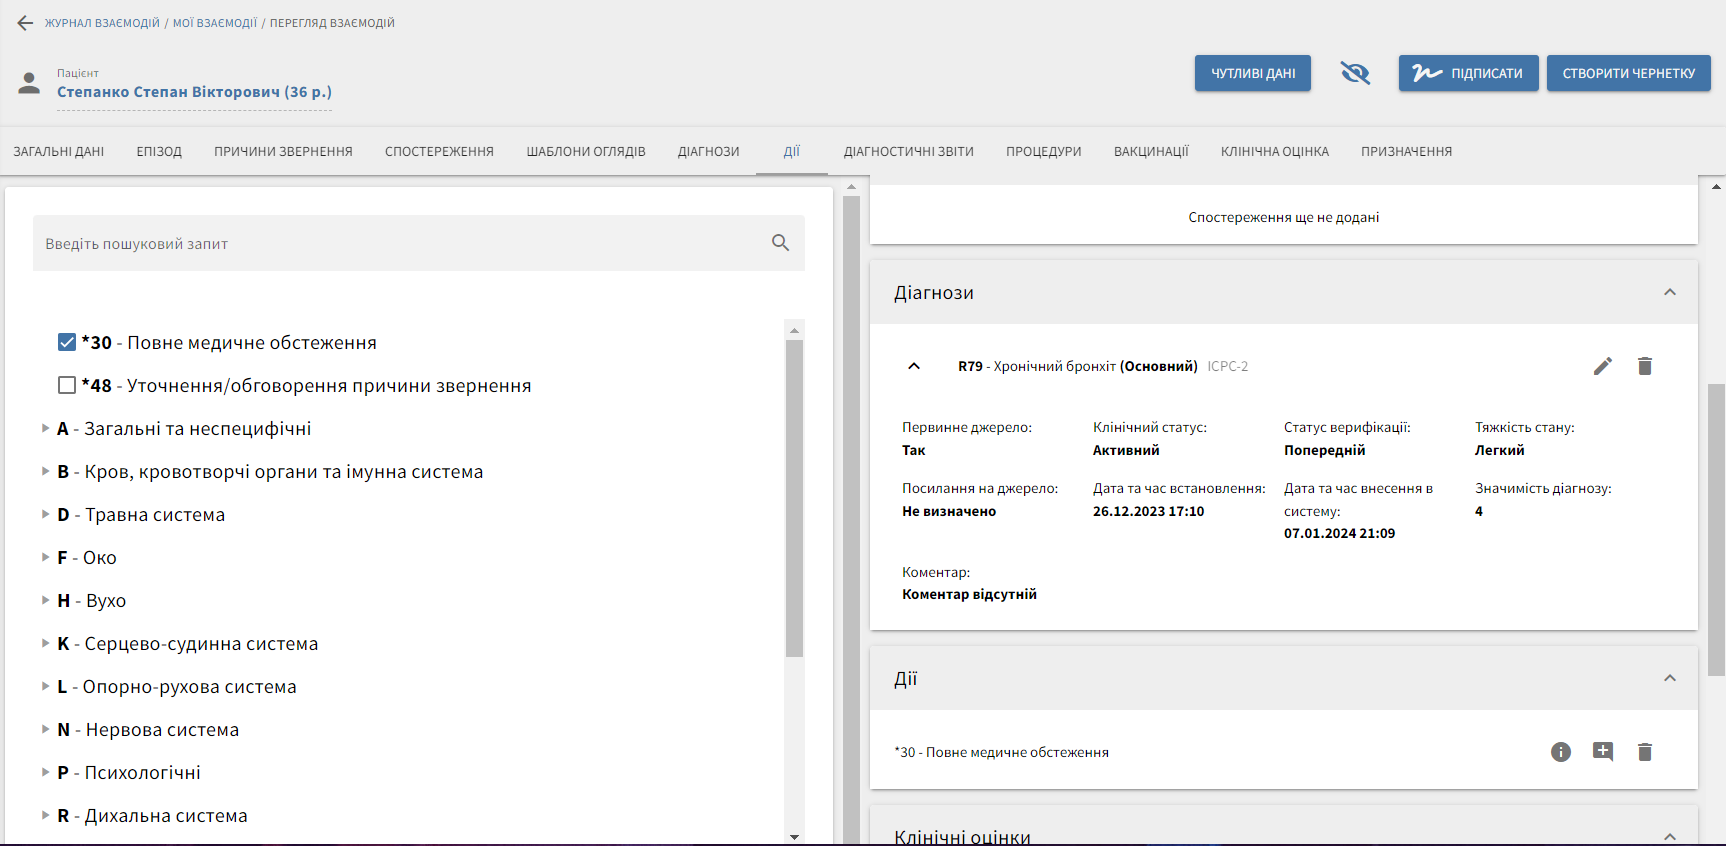The width and height of the screenshot is (1726, 846).
Task: Click the search magnifier icon
Action: [x=780, y=243]
